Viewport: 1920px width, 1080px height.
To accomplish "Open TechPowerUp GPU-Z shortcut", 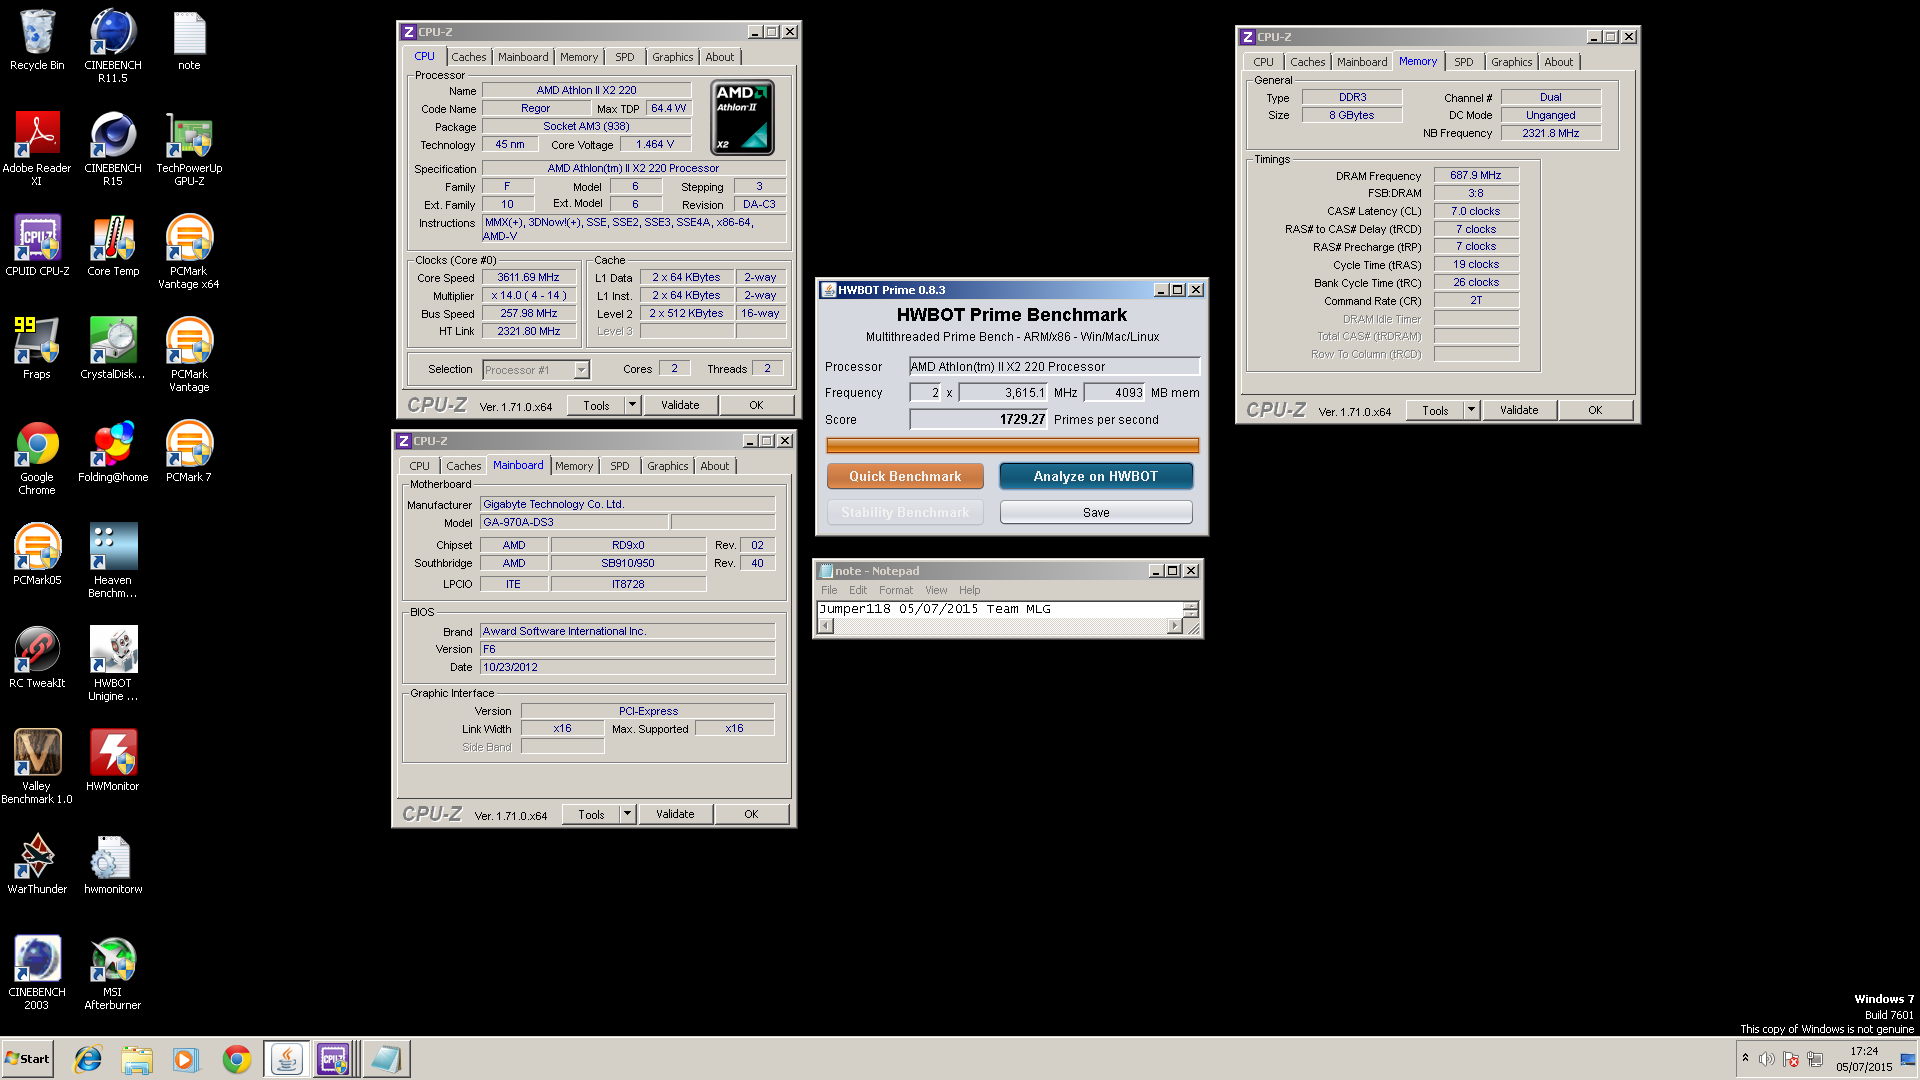I will 189,148.
